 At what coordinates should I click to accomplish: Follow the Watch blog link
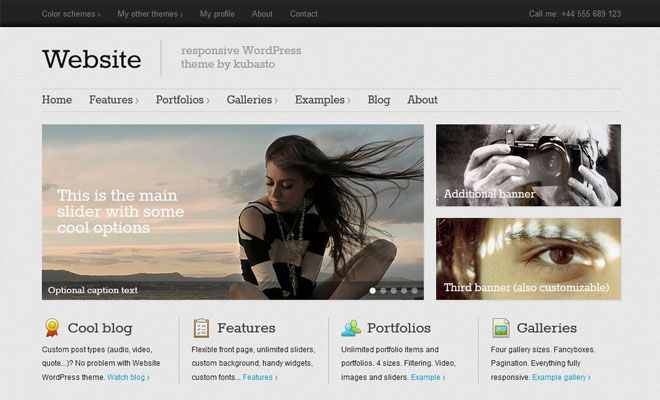128,377
